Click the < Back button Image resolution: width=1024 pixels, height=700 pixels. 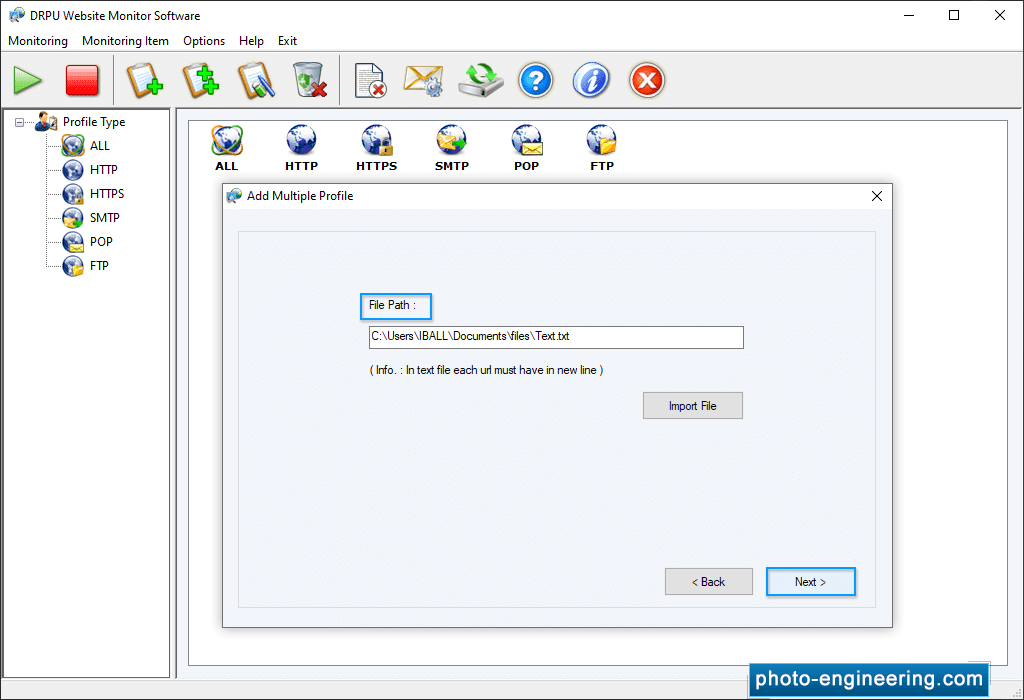coord(709,582)
